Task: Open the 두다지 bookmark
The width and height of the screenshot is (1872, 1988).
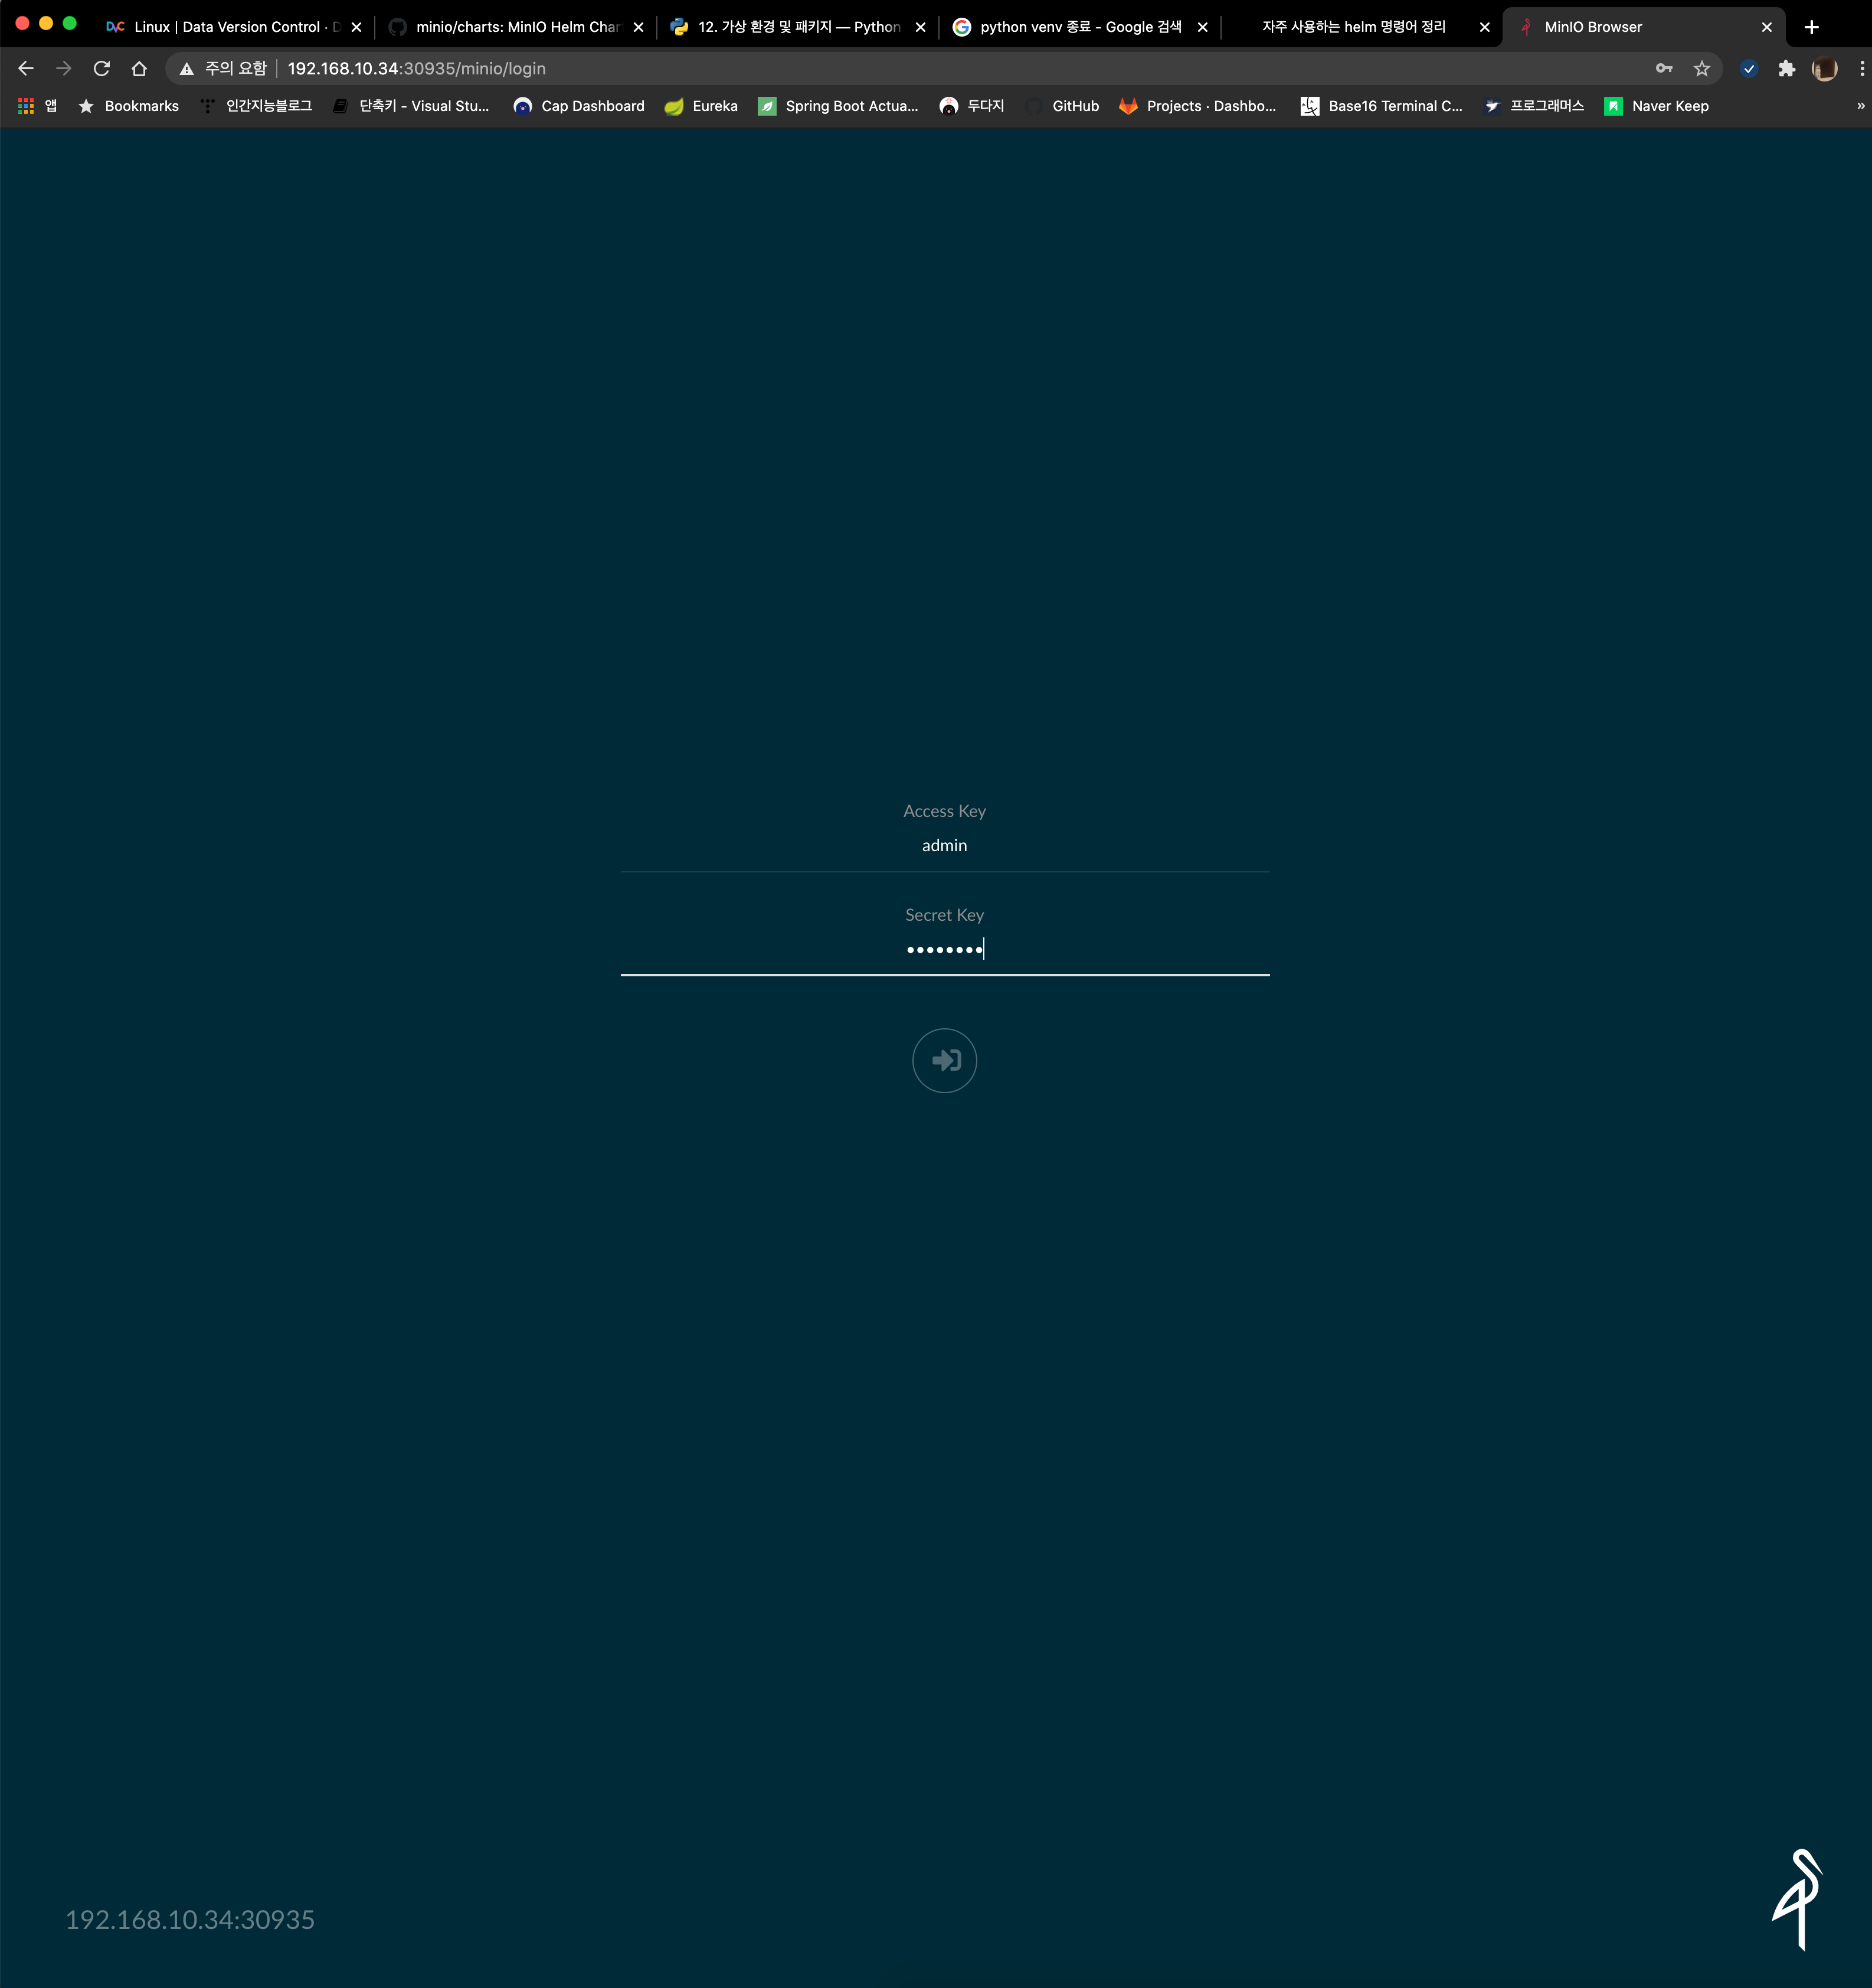Action: [972, 106]
